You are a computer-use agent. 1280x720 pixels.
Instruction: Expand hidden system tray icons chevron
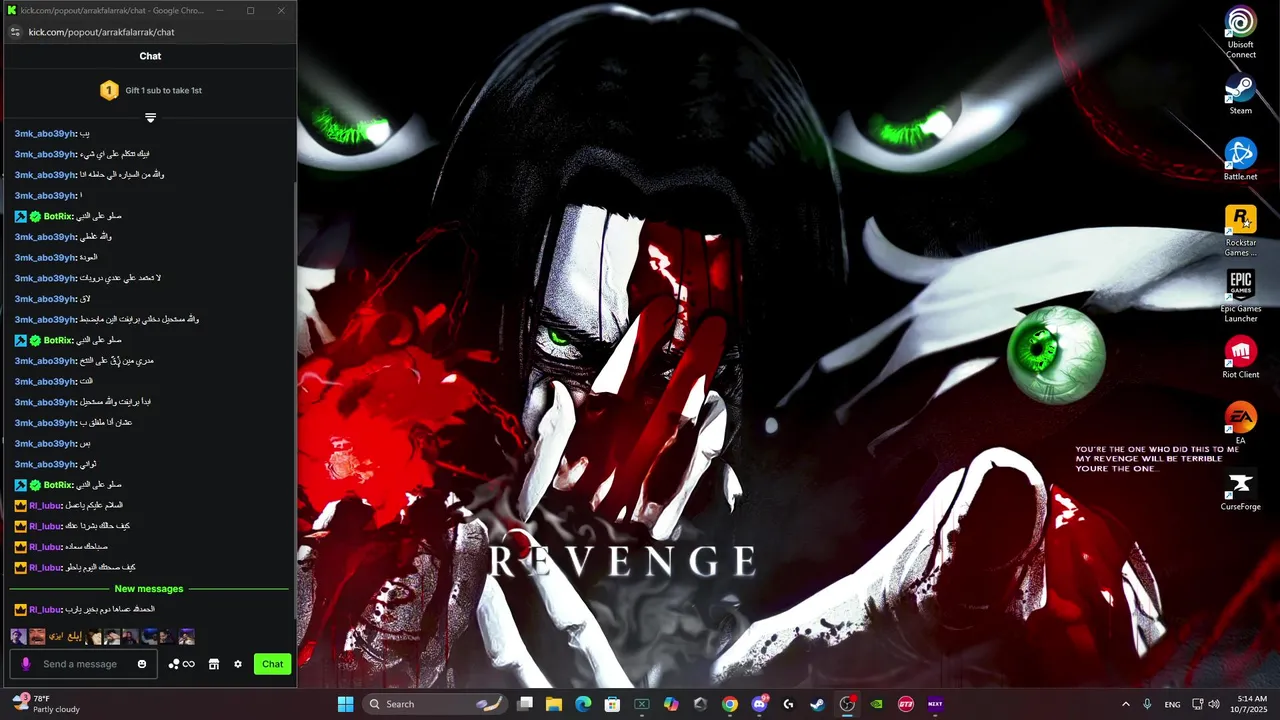(1125, 704)
